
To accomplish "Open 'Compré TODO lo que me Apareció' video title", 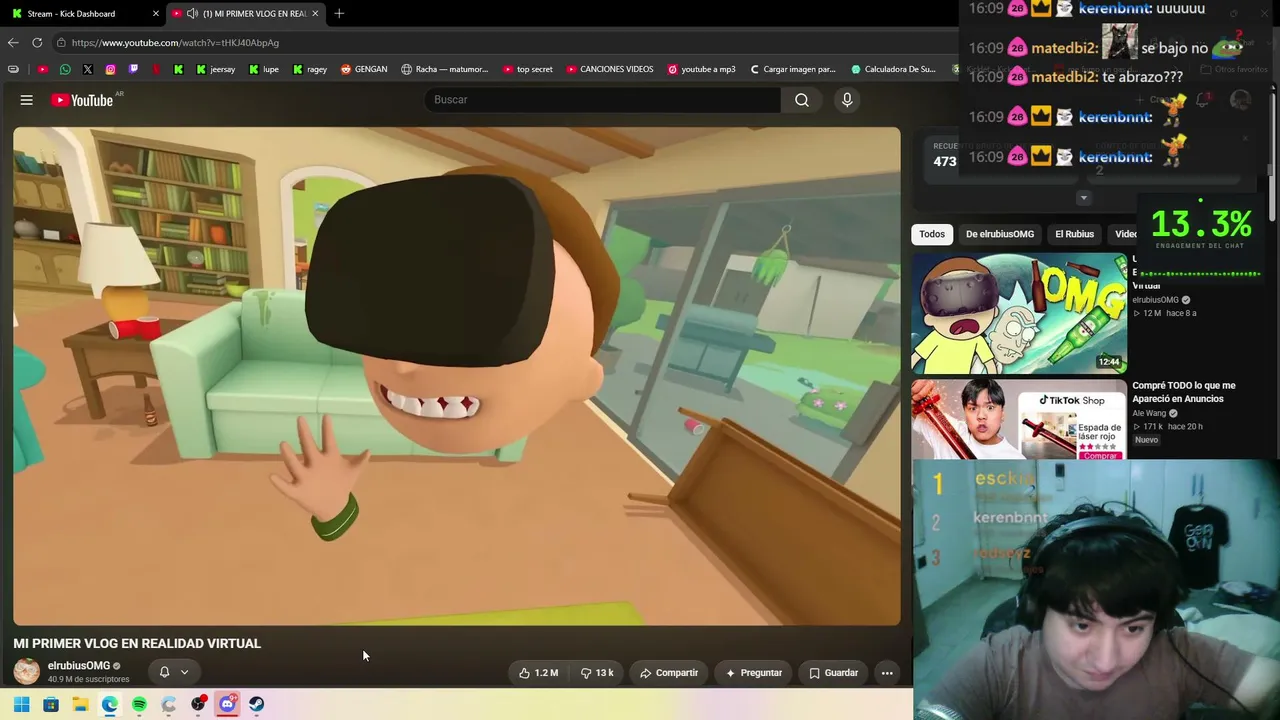I will [x=1184, y=392].
